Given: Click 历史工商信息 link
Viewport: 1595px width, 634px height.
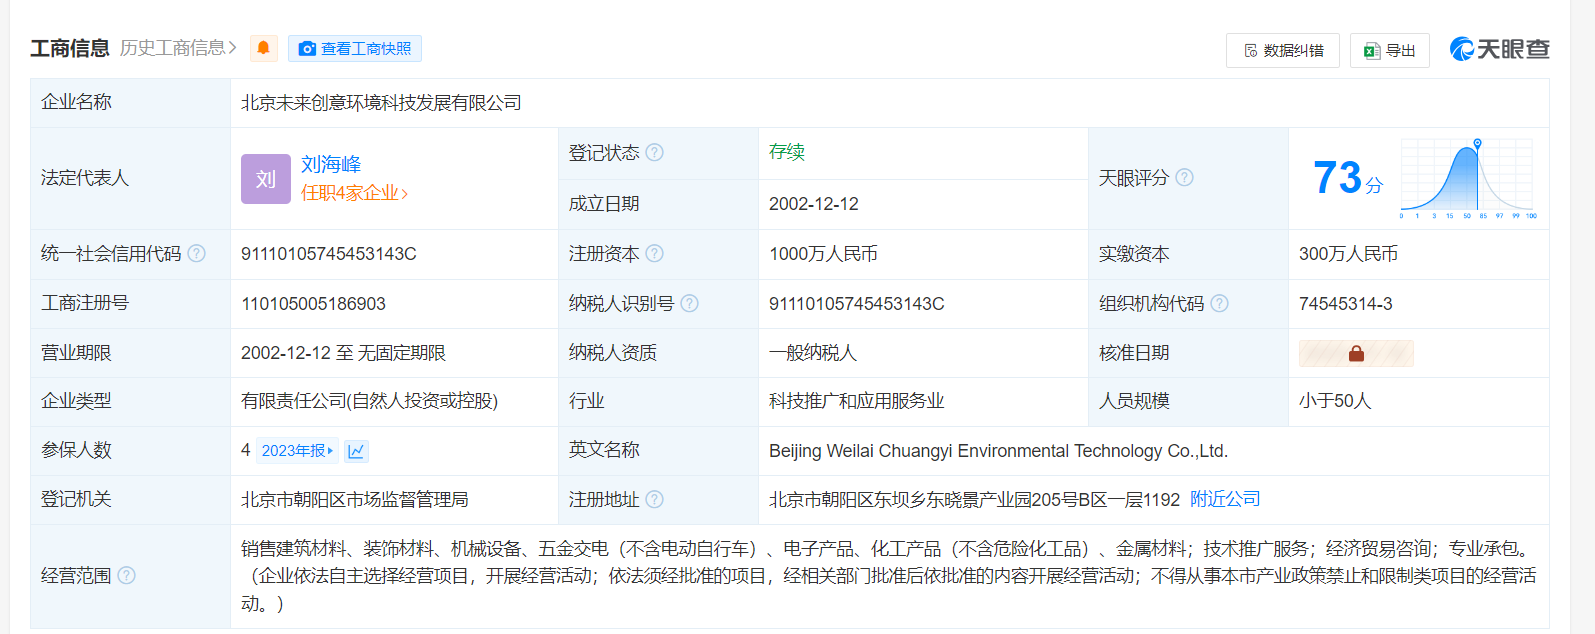Looking at the screenshot, I should click(x=178, y=48).
